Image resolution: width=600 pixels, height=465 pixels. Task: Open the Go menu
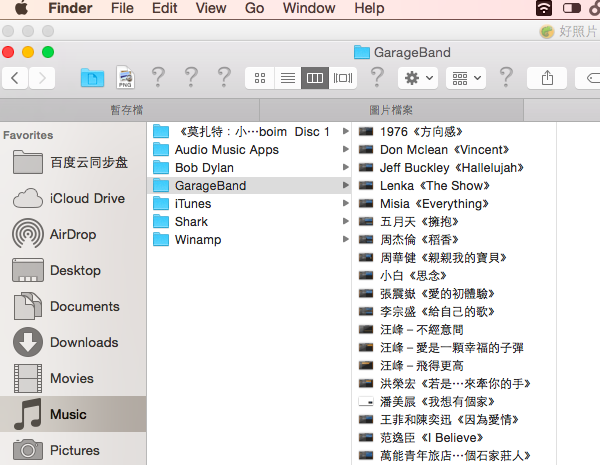pos(254,8)
